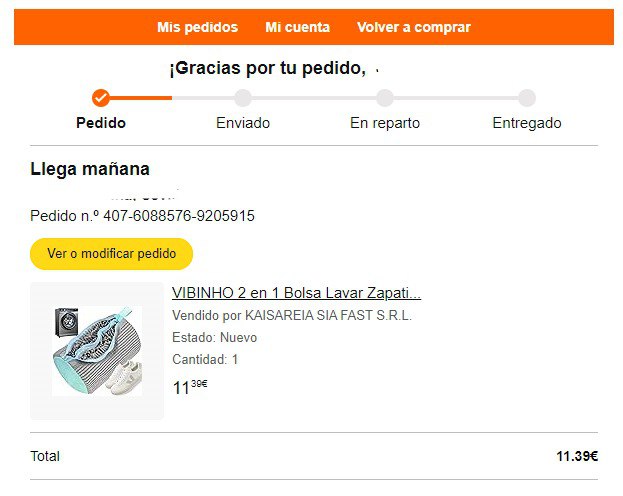Image resolution: width=623 pixels, height=496 pixels.
Task: Click the orange checkmark Pedido step icon
Action: 101,98
